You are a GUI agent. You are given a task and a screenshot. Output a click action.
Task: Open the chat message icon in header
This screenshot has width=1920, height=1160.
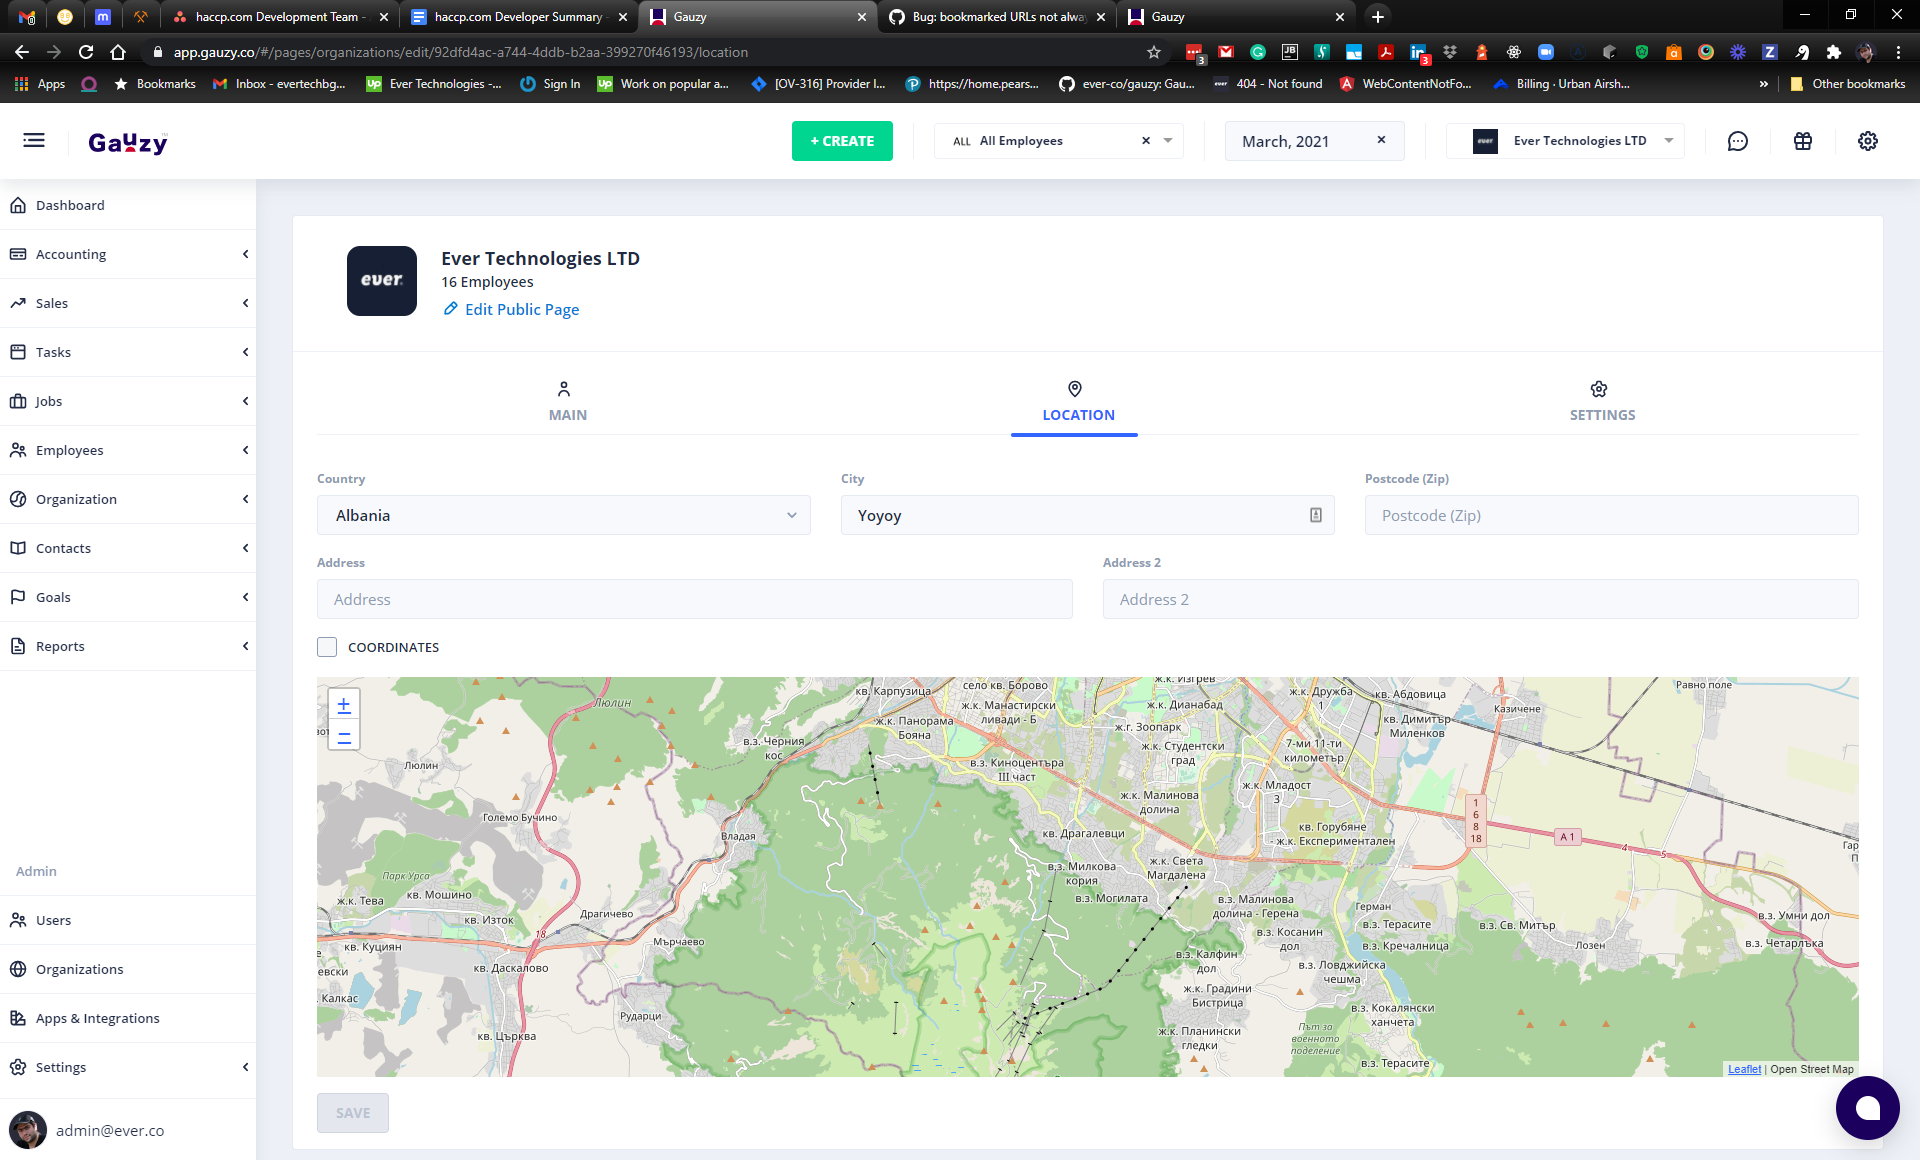[x=1738, y=141]
